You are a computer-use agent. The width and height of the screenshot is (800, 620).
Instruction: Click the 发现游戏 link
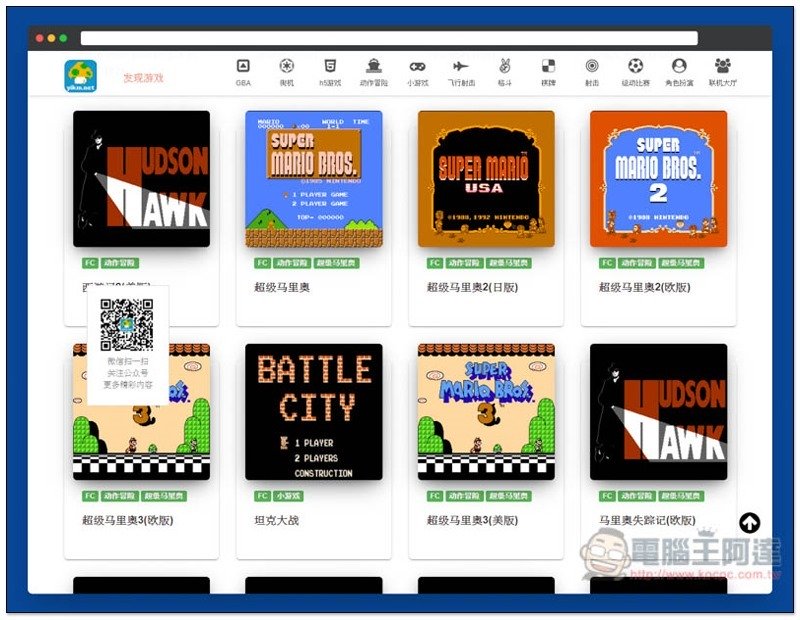[x=143, y=78]
